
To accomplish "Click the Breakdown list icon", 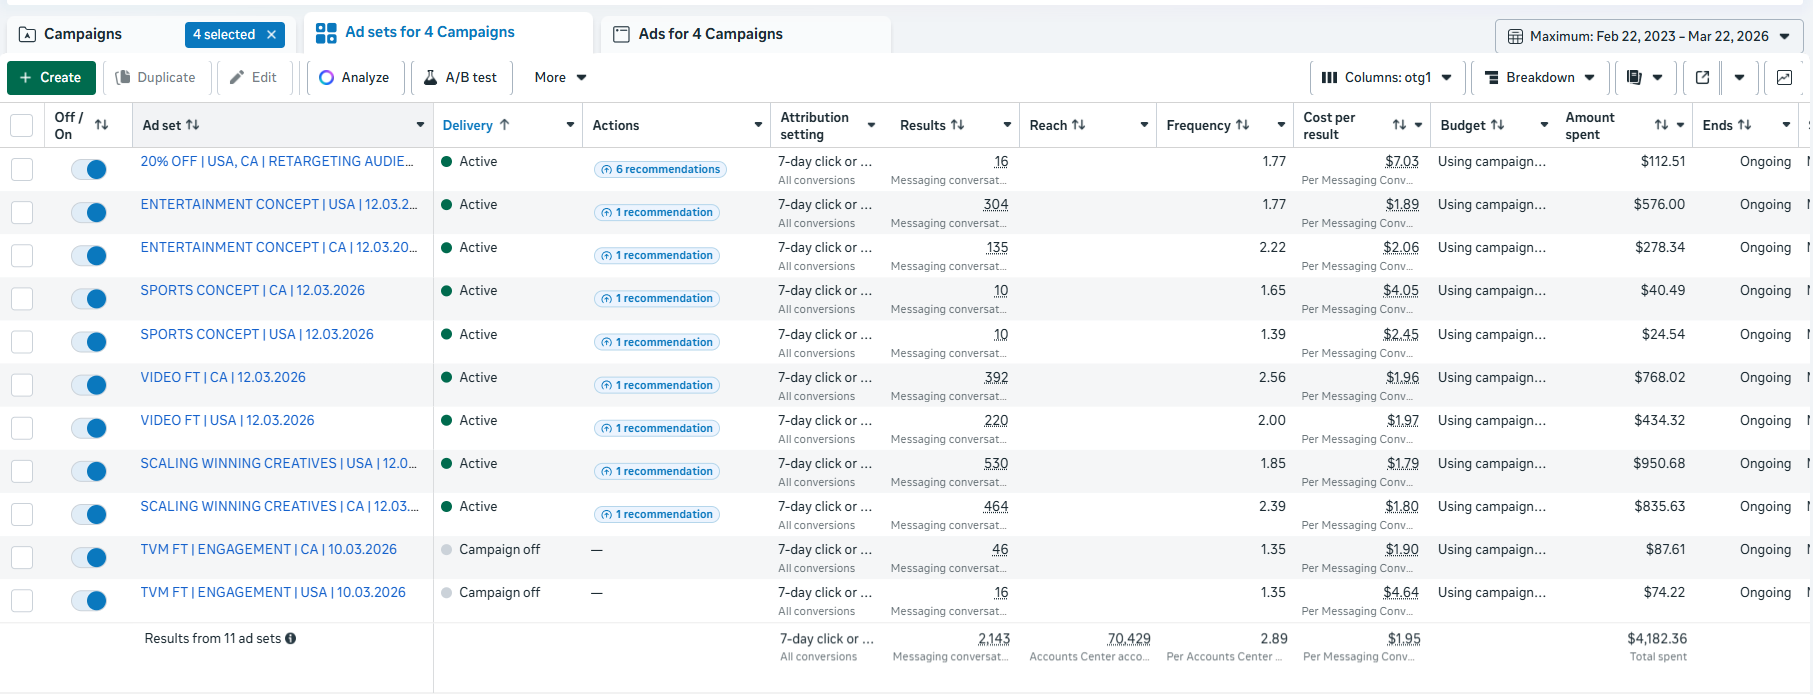I will pos(1491,78).
